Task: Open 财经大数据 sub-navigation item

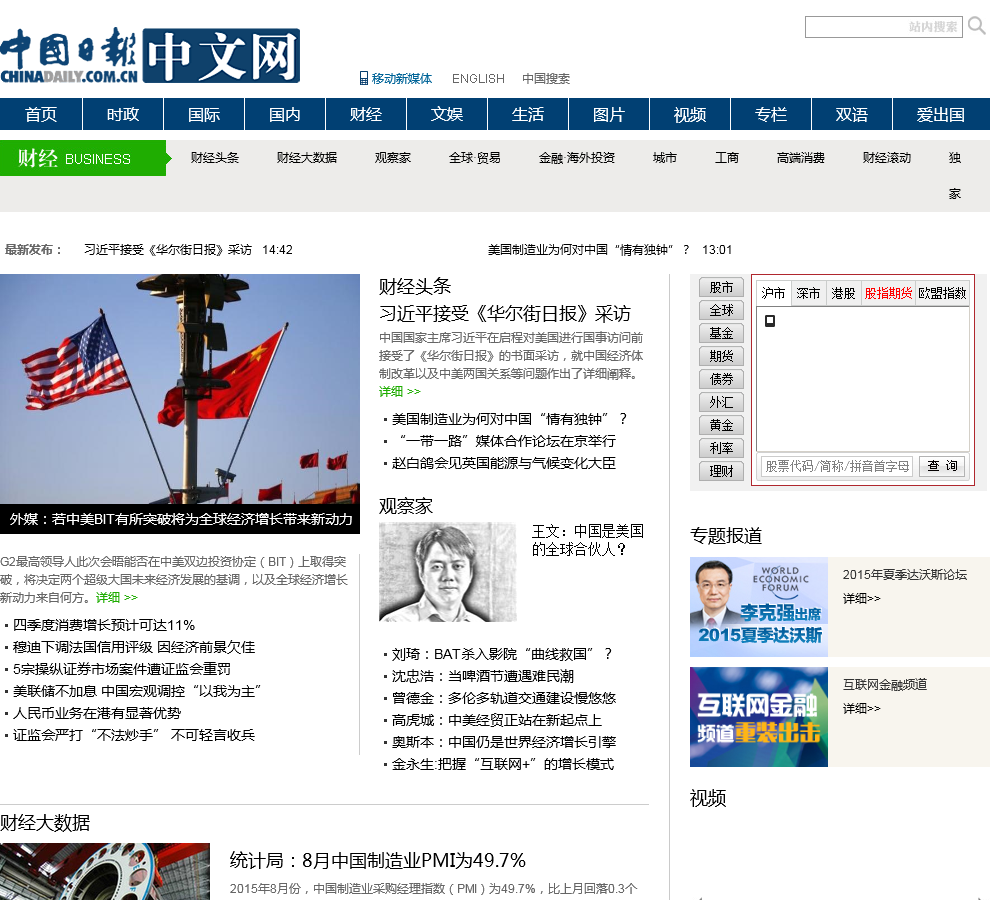Action: (x=307, y=157)
